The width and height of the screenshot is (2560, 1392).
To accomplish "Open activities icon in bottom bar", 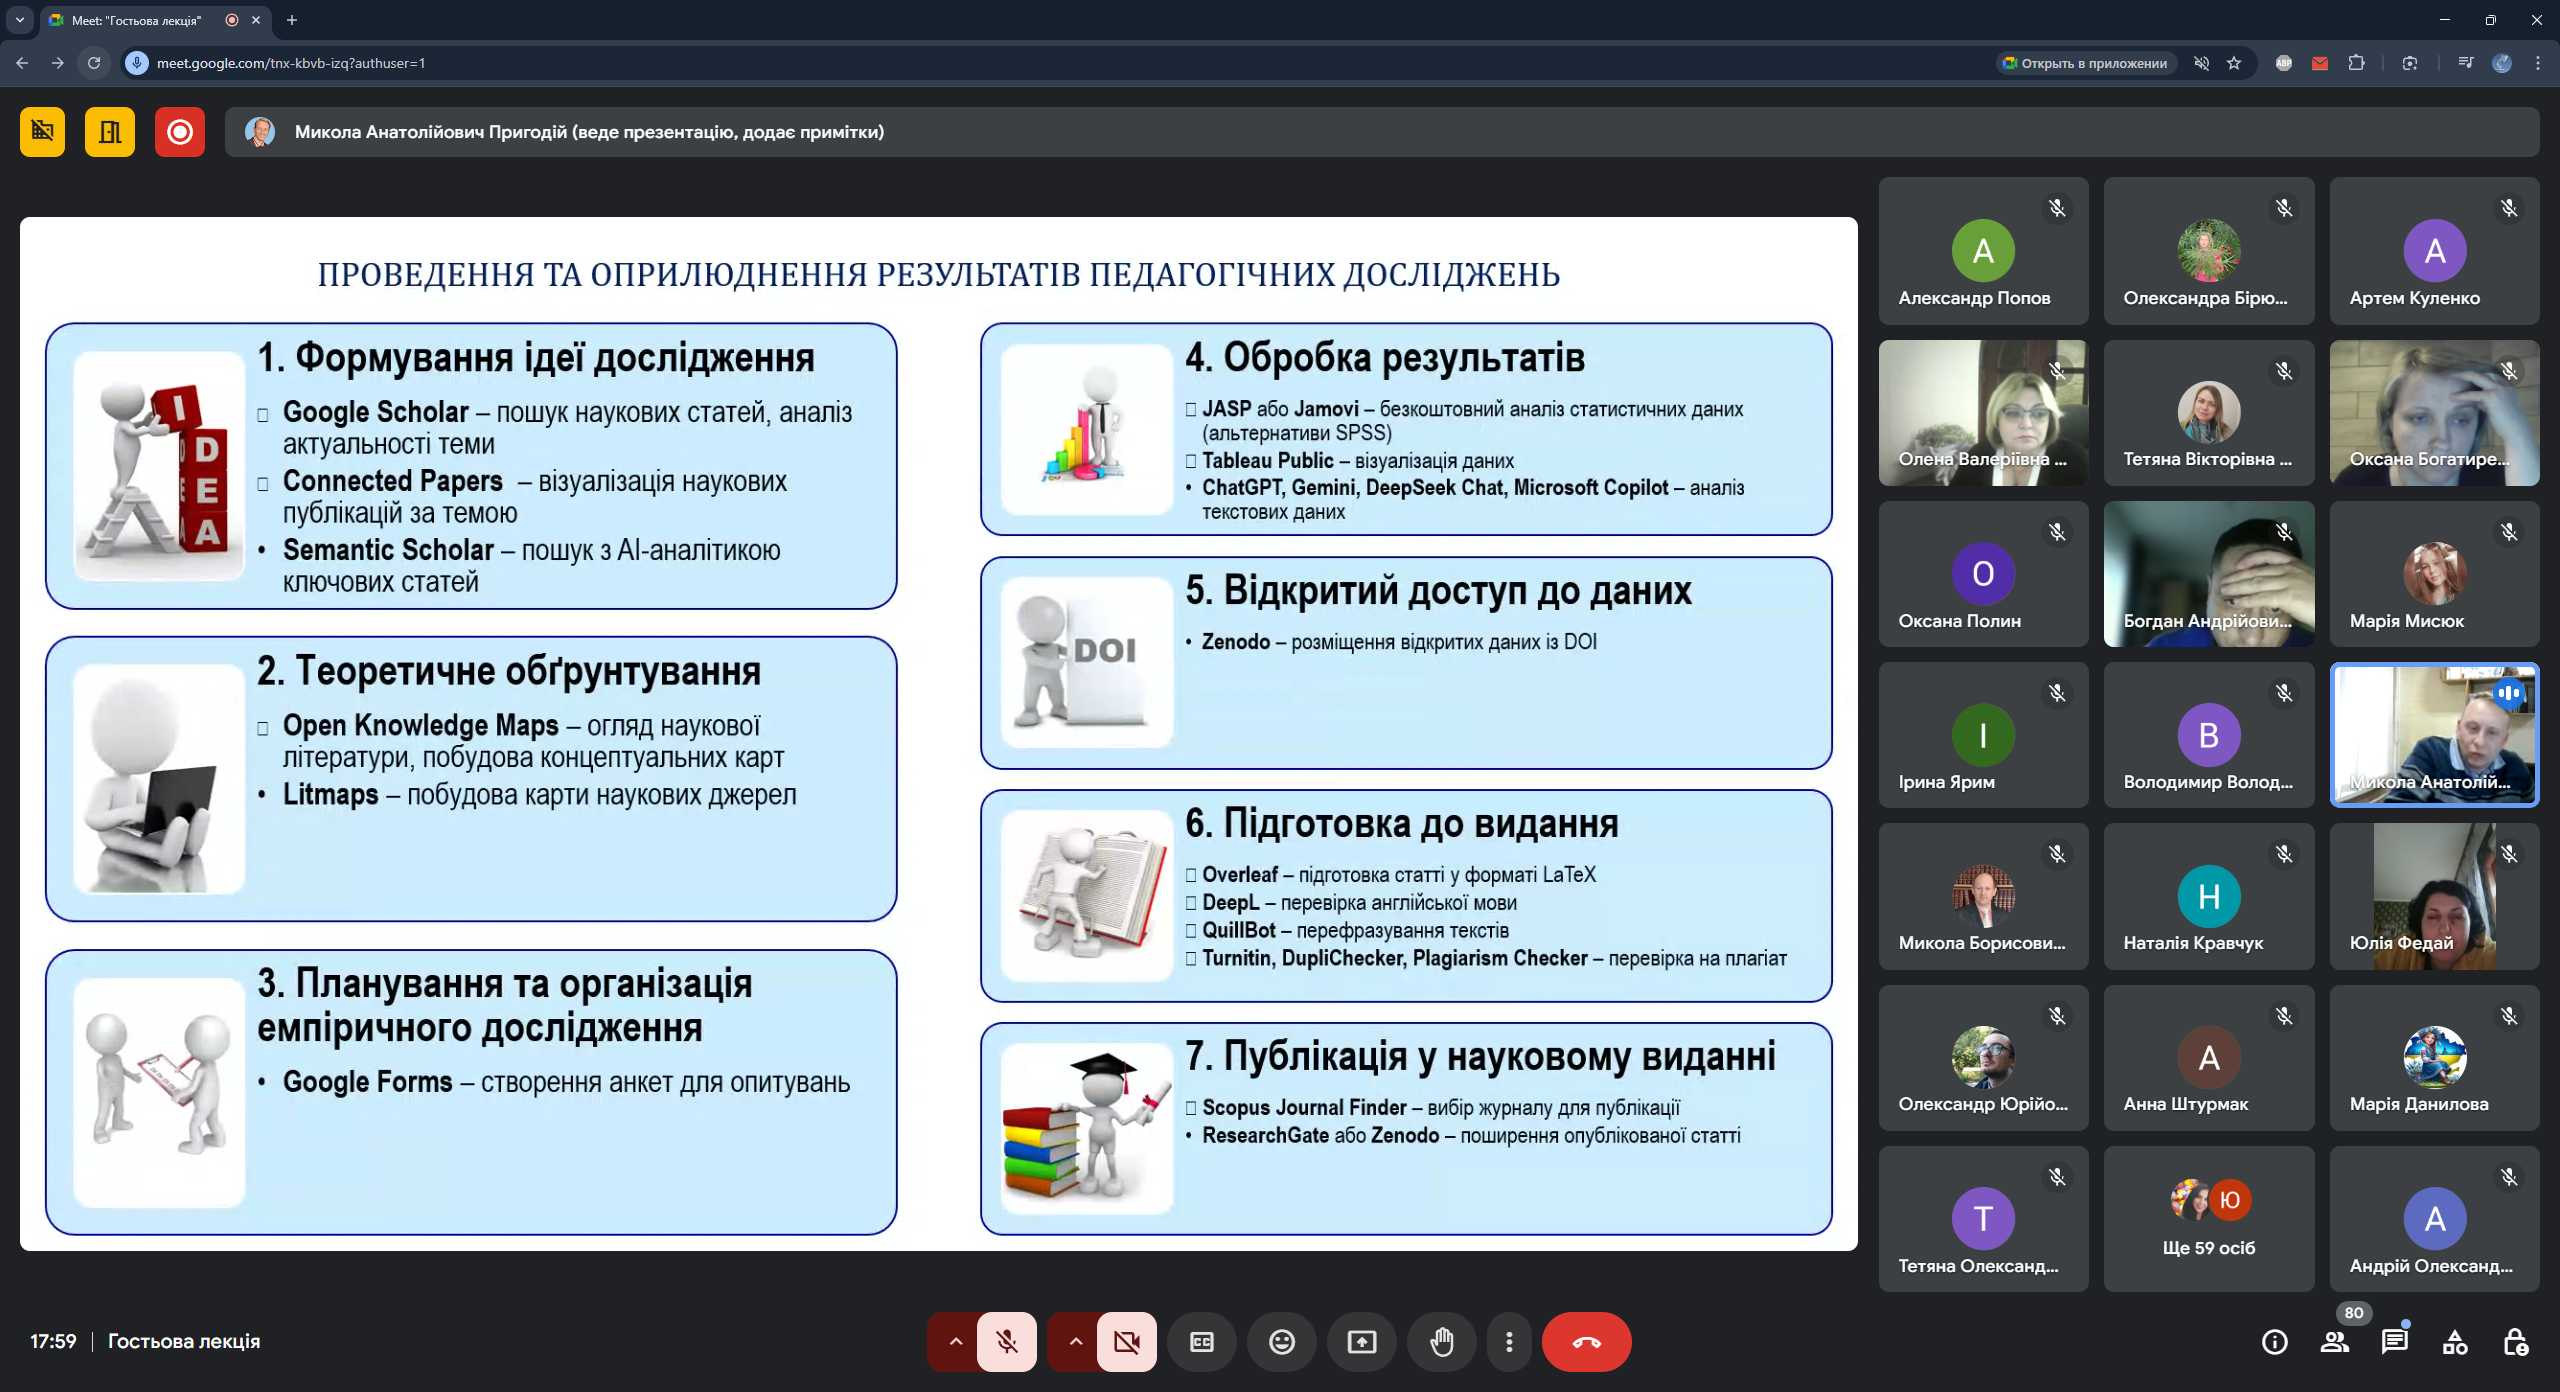I will coord(2455,1342).
